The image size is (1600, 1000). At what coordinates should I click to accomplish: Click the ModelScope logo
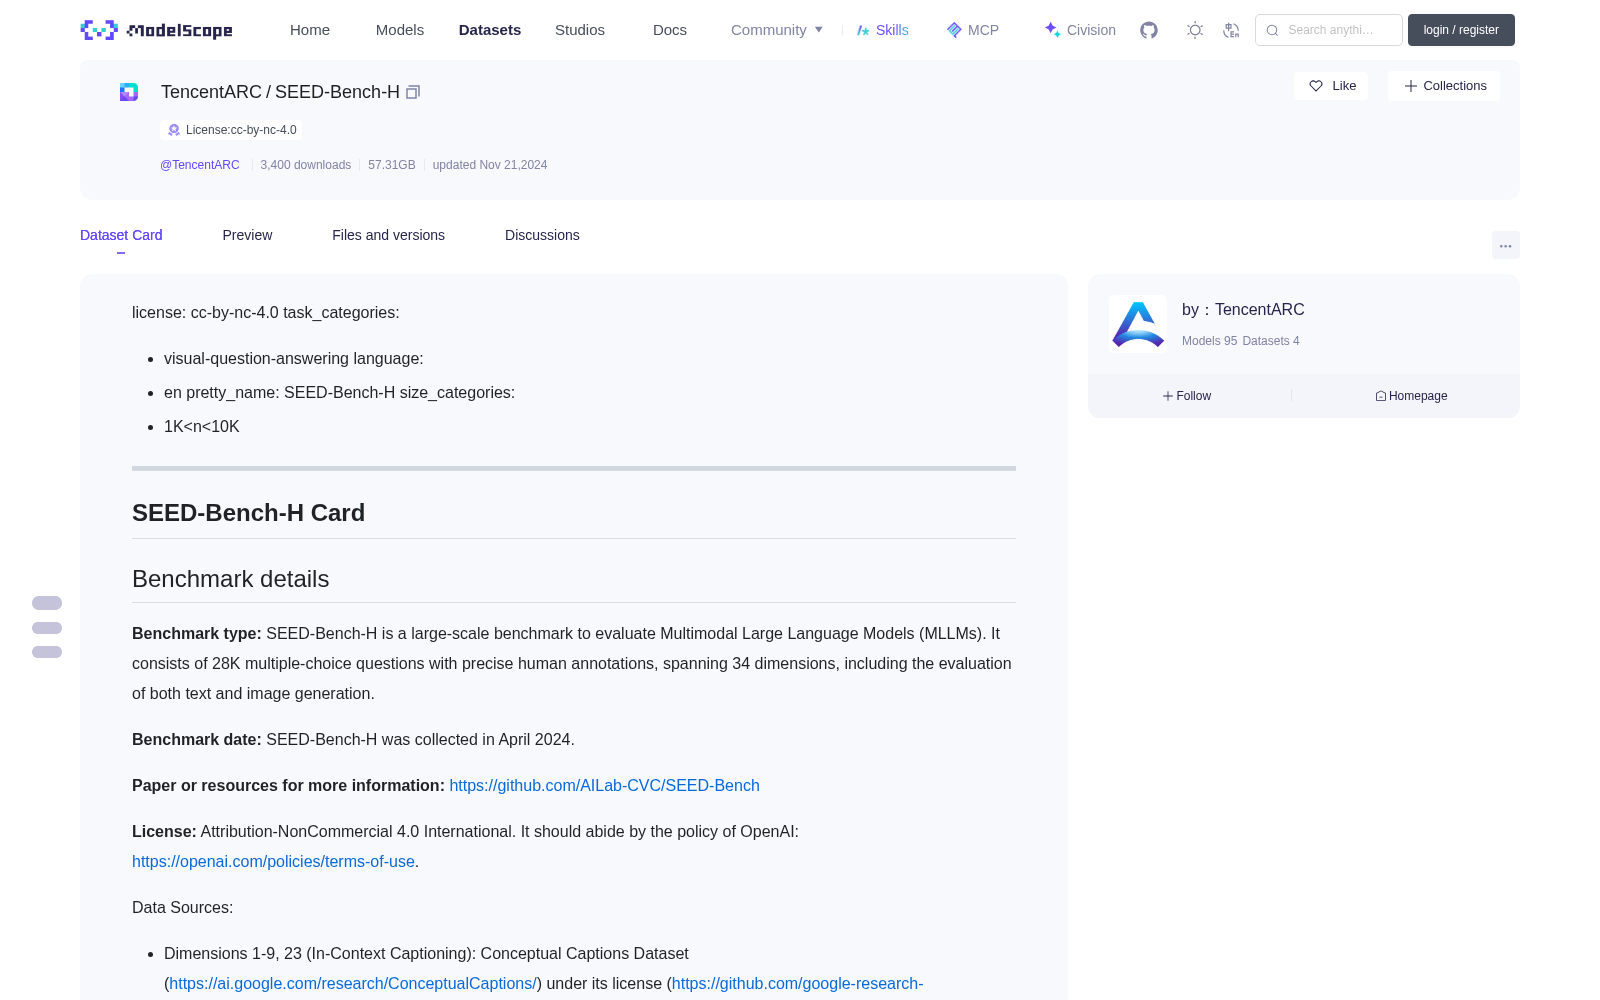(157, 30)
